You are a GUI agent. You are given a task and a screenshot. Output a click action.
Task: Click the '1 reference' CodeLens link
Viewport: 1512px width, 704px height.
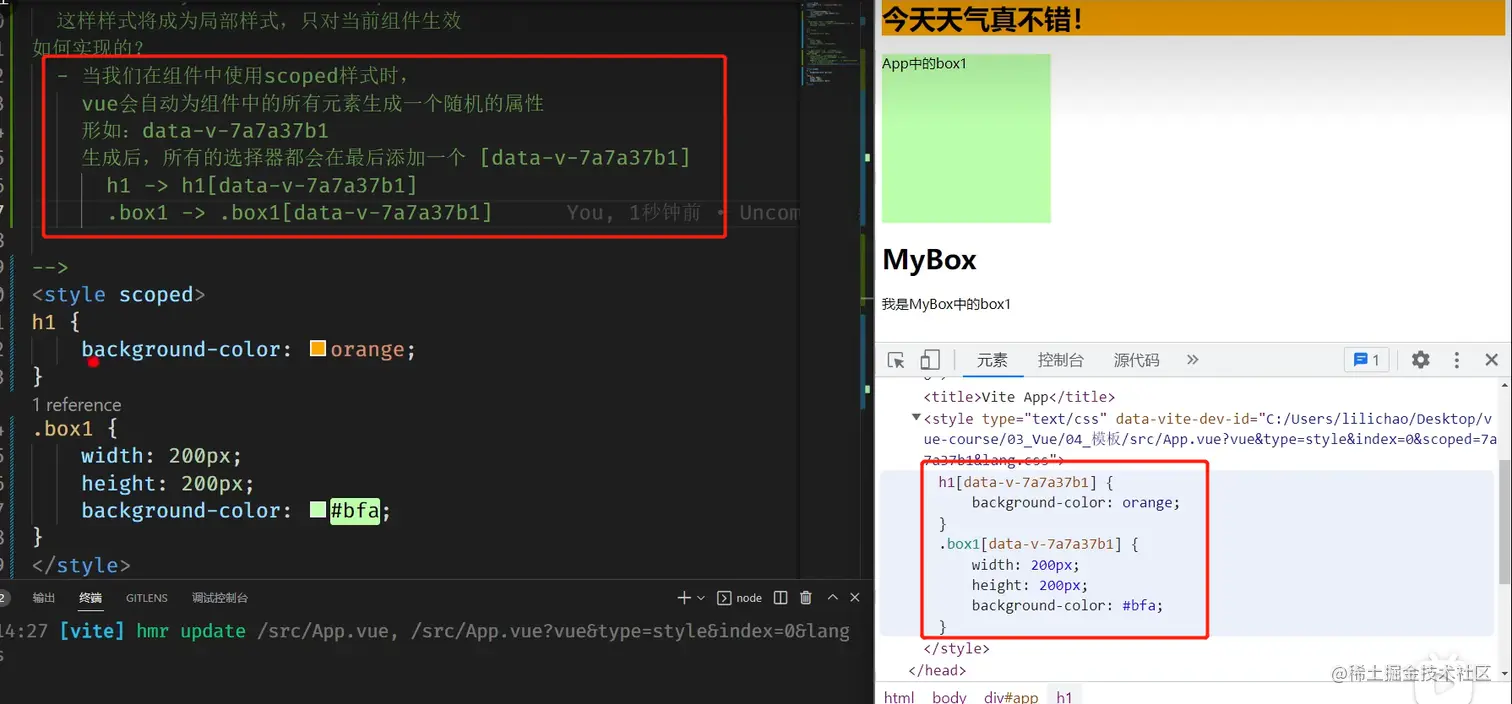click(76, 405)
